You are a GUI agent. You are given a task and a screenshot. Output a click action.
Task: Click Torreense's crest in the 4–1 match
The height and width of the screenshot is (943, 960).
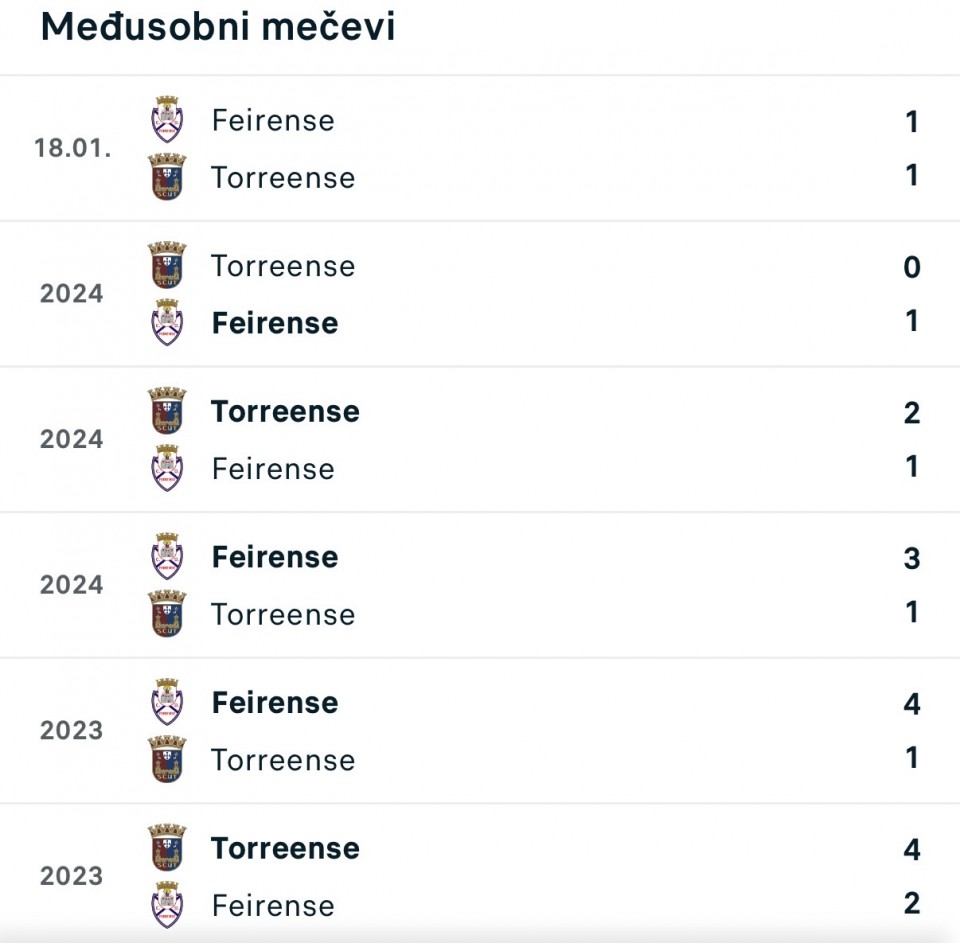pyautogui.click(x=167, y=760)
